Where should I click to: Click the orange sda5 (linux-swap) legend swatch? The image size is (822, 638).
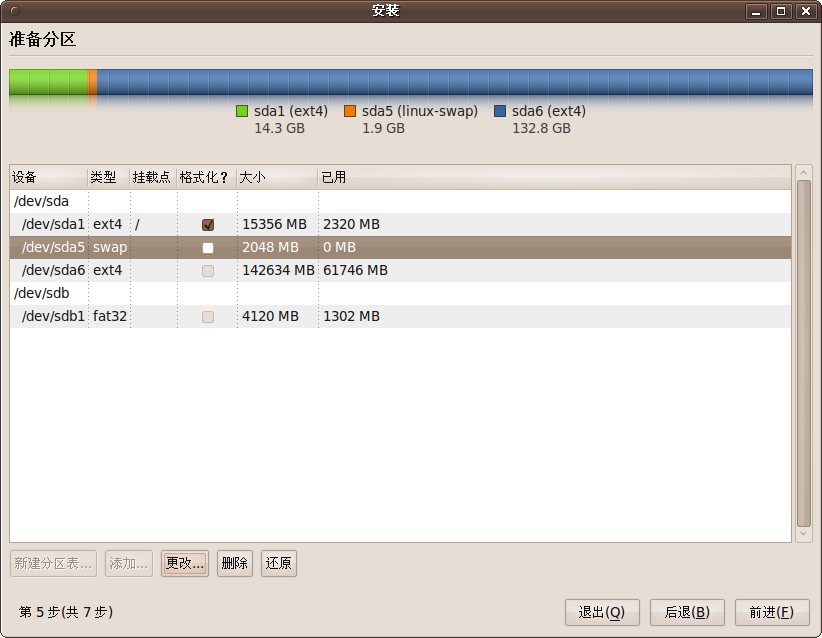pos(350,111)
